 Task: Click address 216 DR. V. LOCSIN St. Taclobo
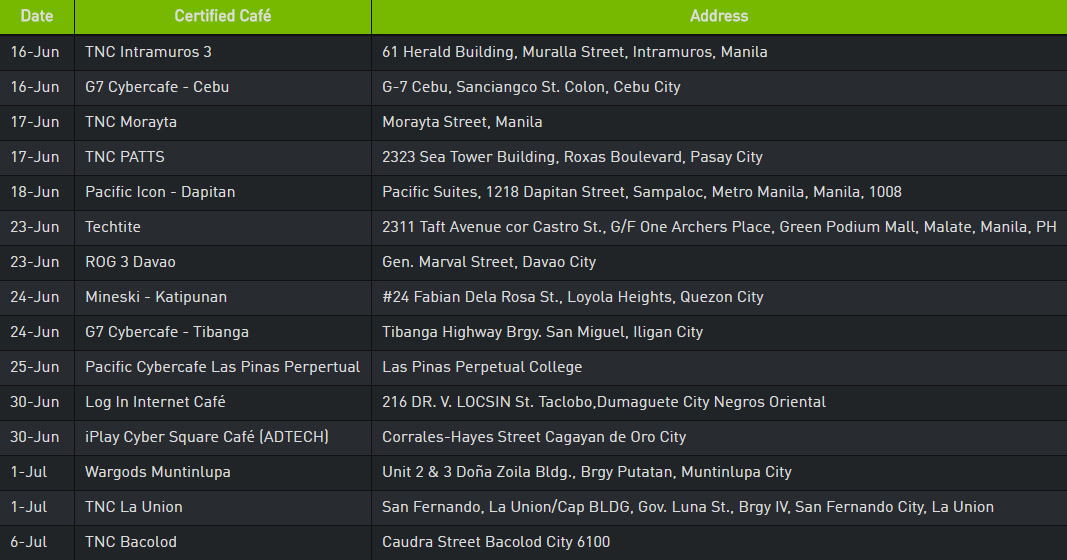click(x=719, y=403)
